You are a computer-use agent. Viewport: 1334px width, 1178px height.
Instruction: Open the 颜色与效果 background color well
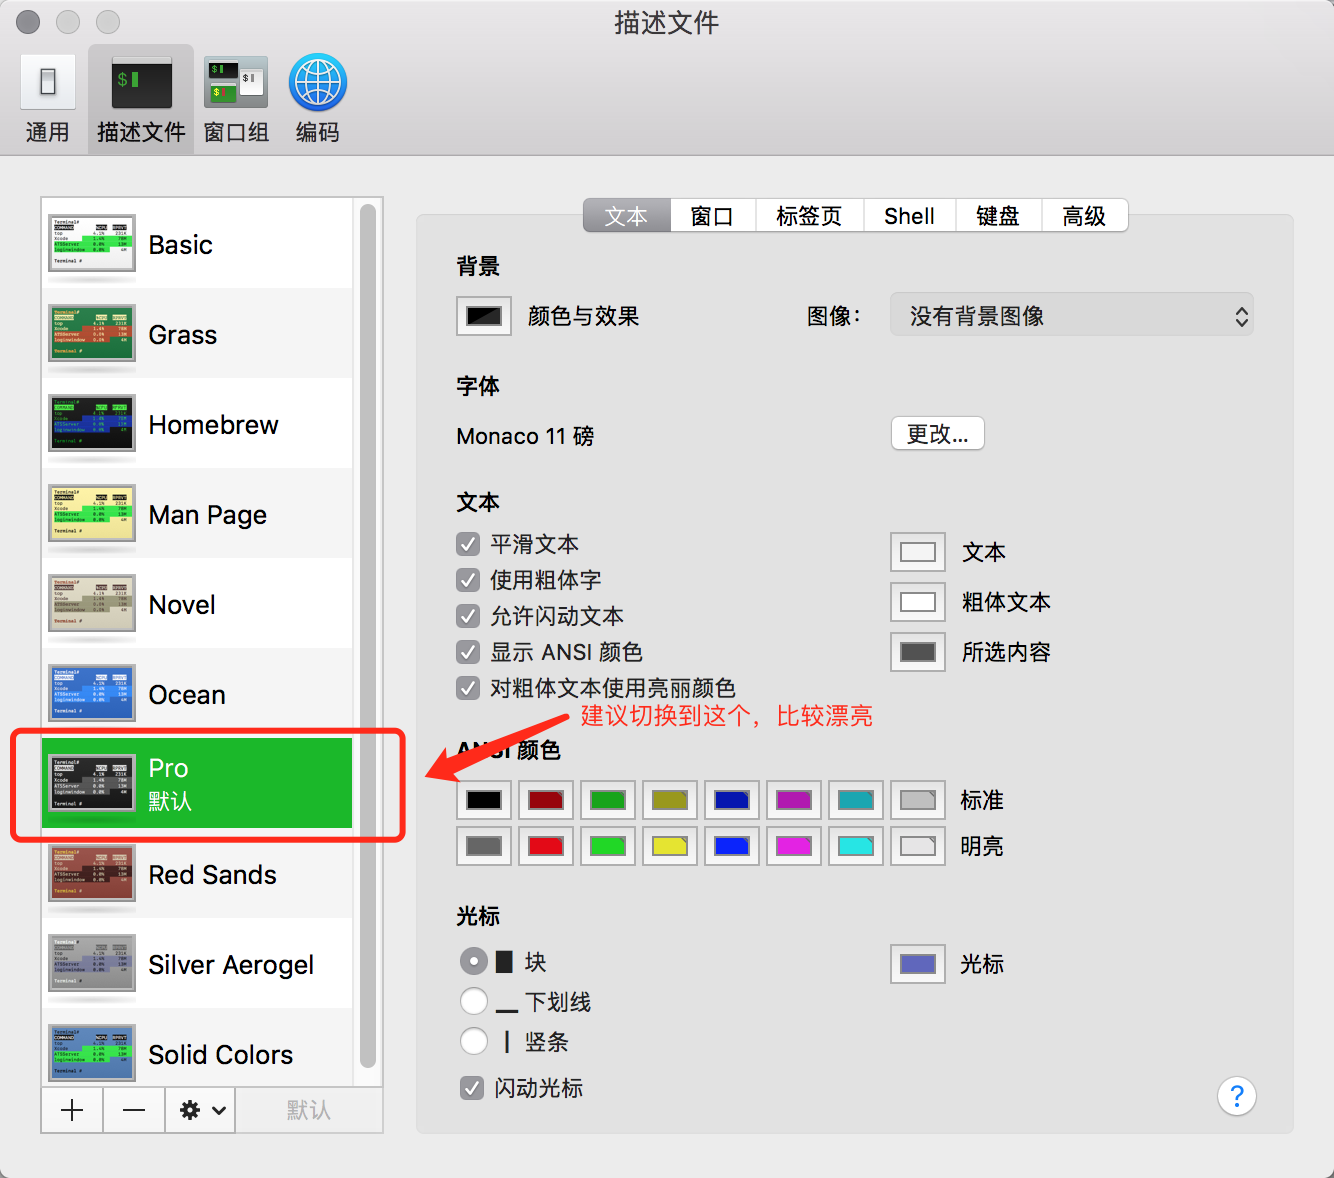pos(484,316)
